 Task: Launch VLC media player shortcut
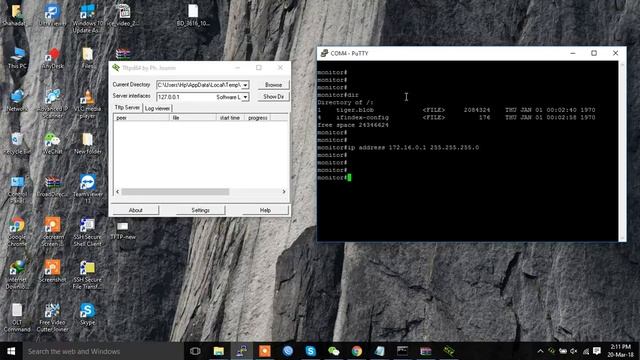(x=87, y=104)
